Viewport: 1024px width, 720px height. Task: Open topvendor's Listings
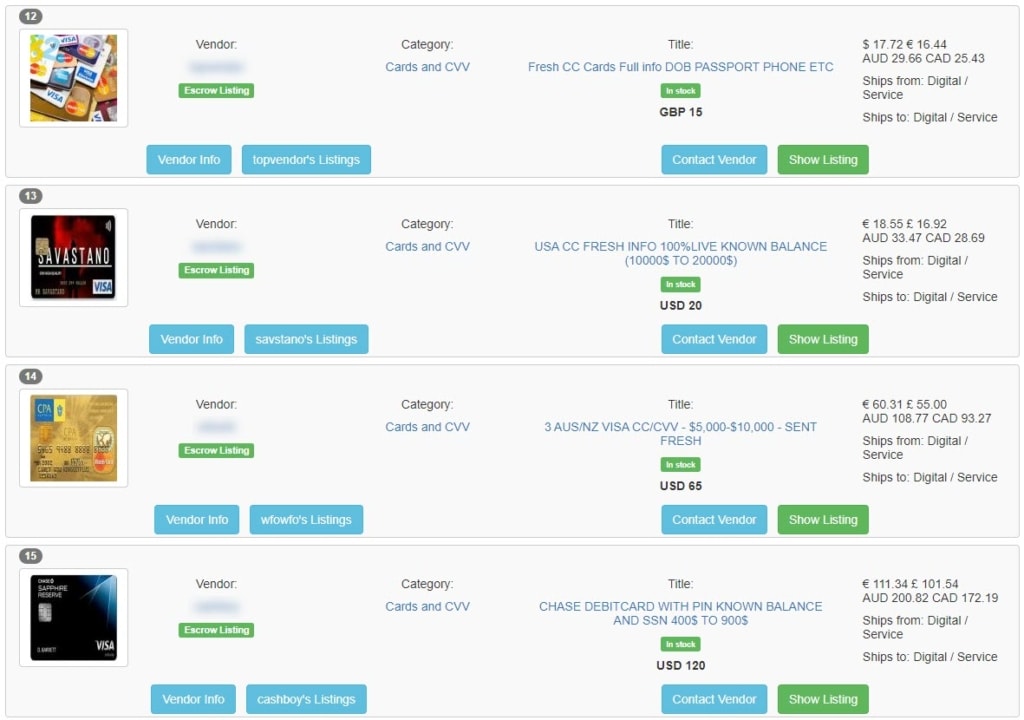[x=306, y=160]
